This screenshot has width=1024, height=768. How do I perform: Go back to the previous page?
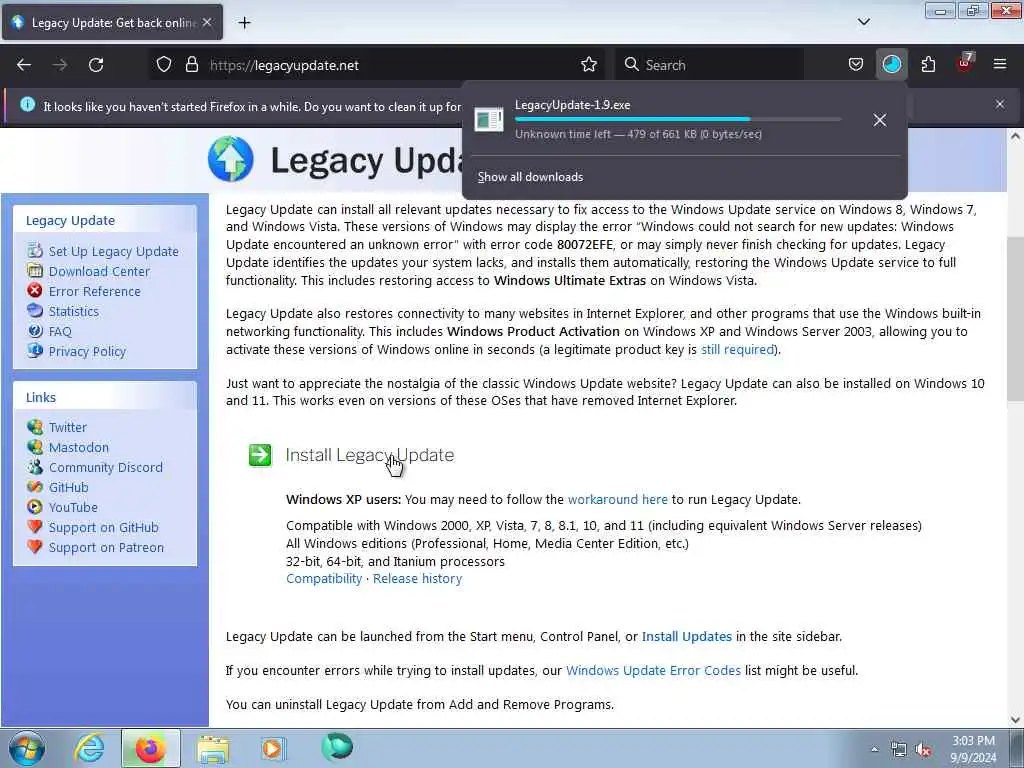point(24,65)
